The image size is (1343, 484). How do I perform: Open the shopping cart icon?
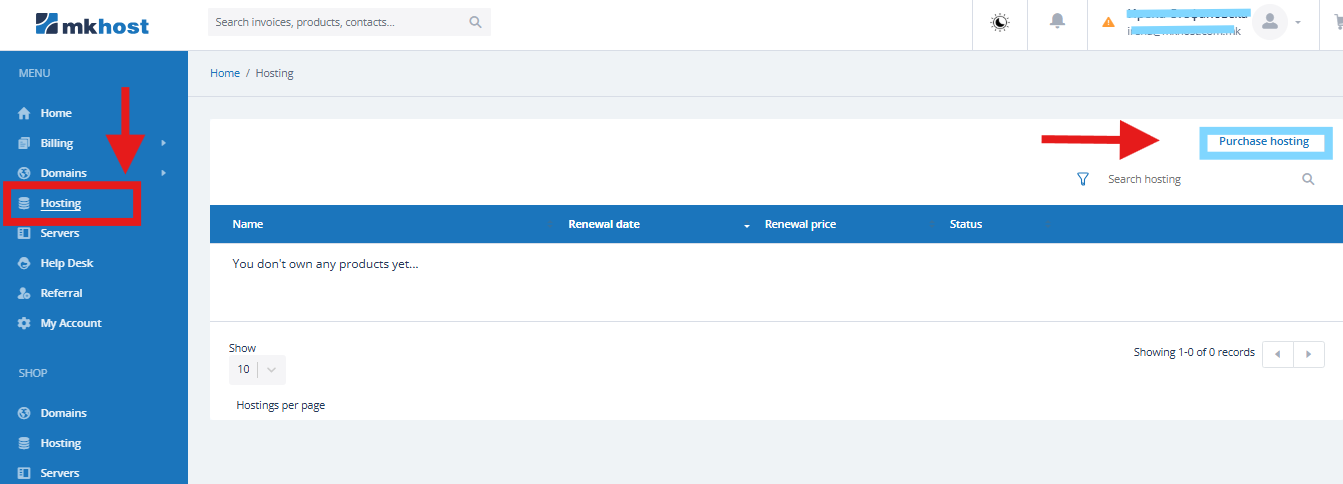[1338, 22]
